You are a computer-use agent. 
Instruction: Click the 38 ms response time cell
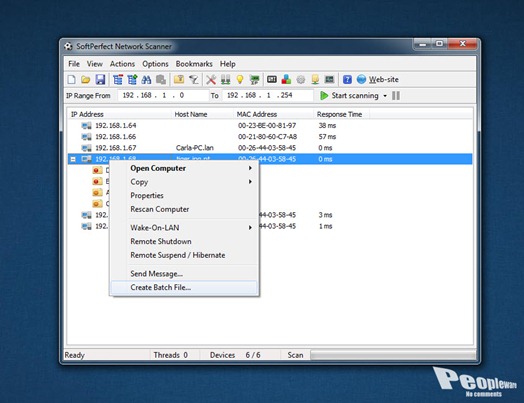[x=327, y=126]
